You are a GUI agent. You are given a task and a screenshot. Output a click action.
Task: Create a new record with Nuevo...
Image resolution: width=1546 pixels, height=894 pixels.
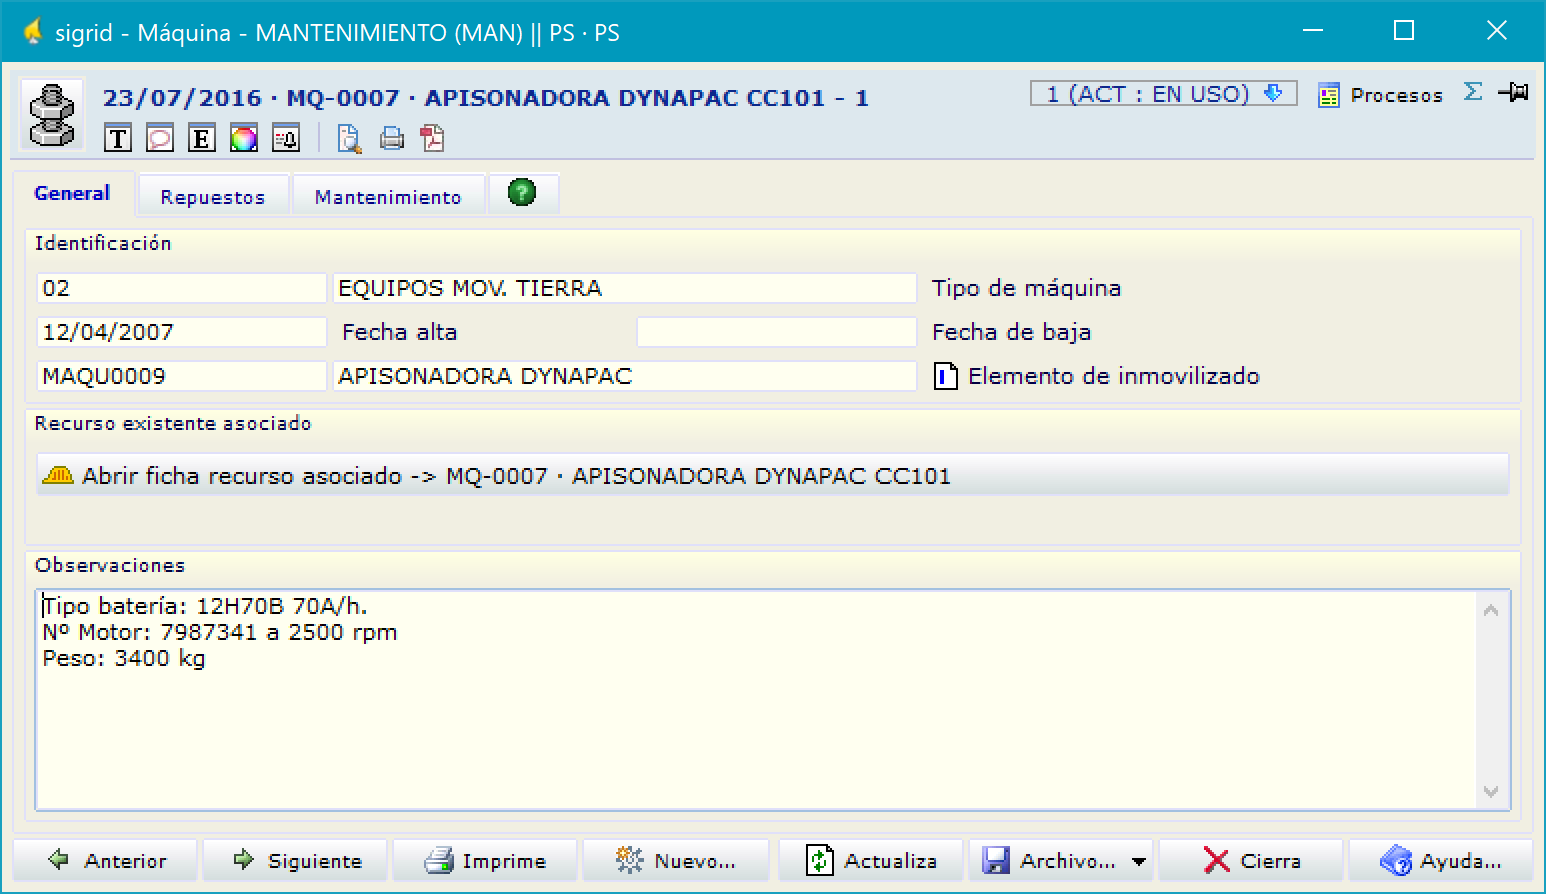pos(676,860)
